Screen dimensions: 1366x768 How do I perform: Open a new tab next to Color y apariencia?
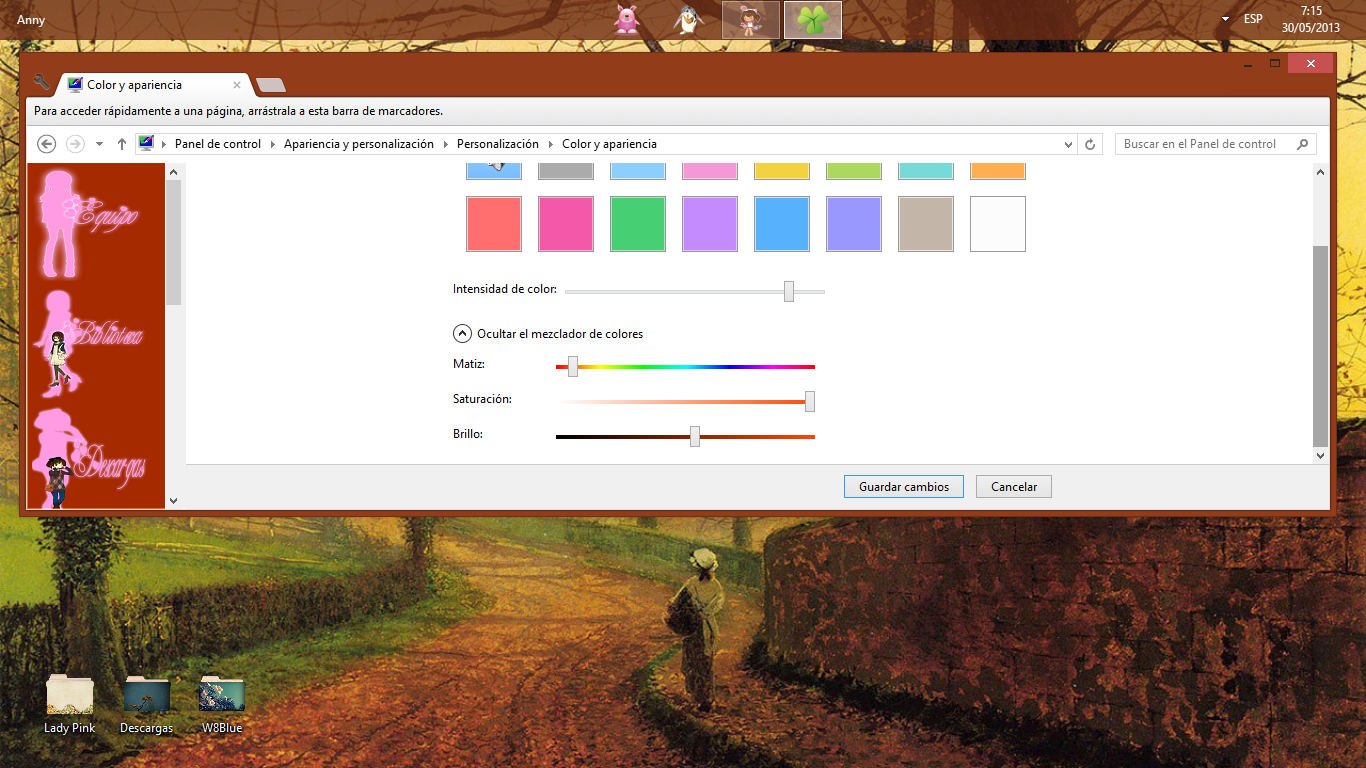pos(270,85)
